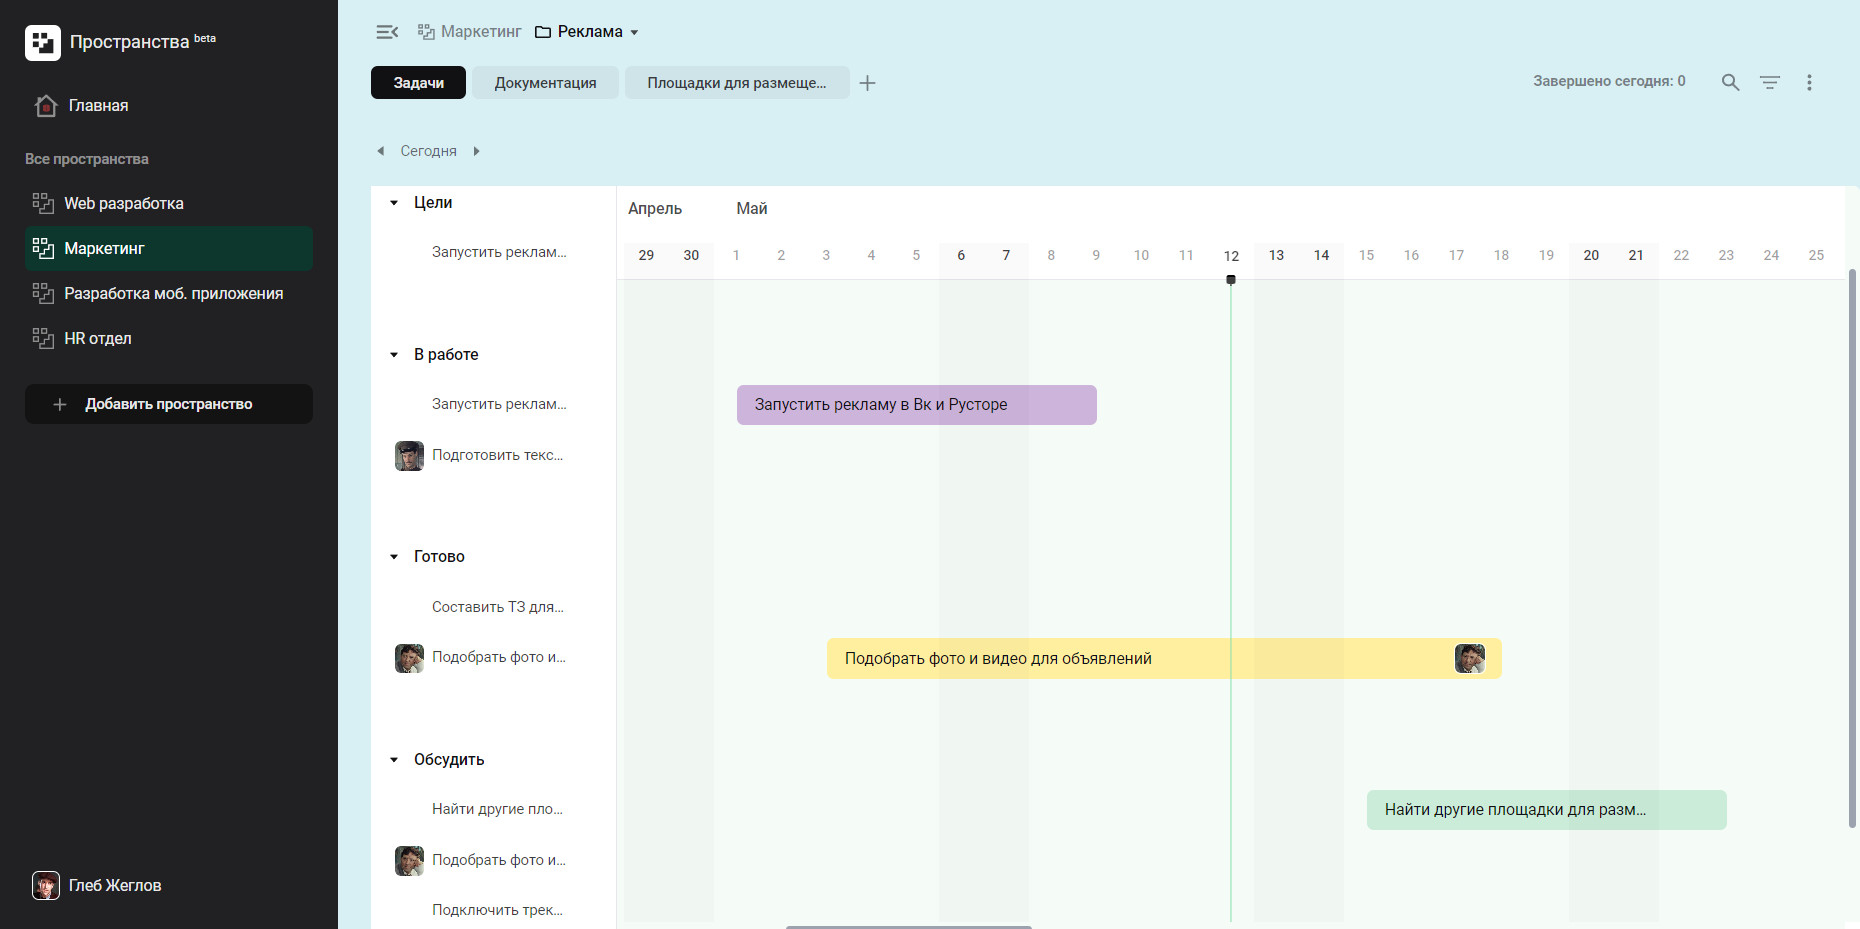Switch to Площадки для размещения tab
The width and height of the screenshot is (1860, 929).
coord(736,83)
